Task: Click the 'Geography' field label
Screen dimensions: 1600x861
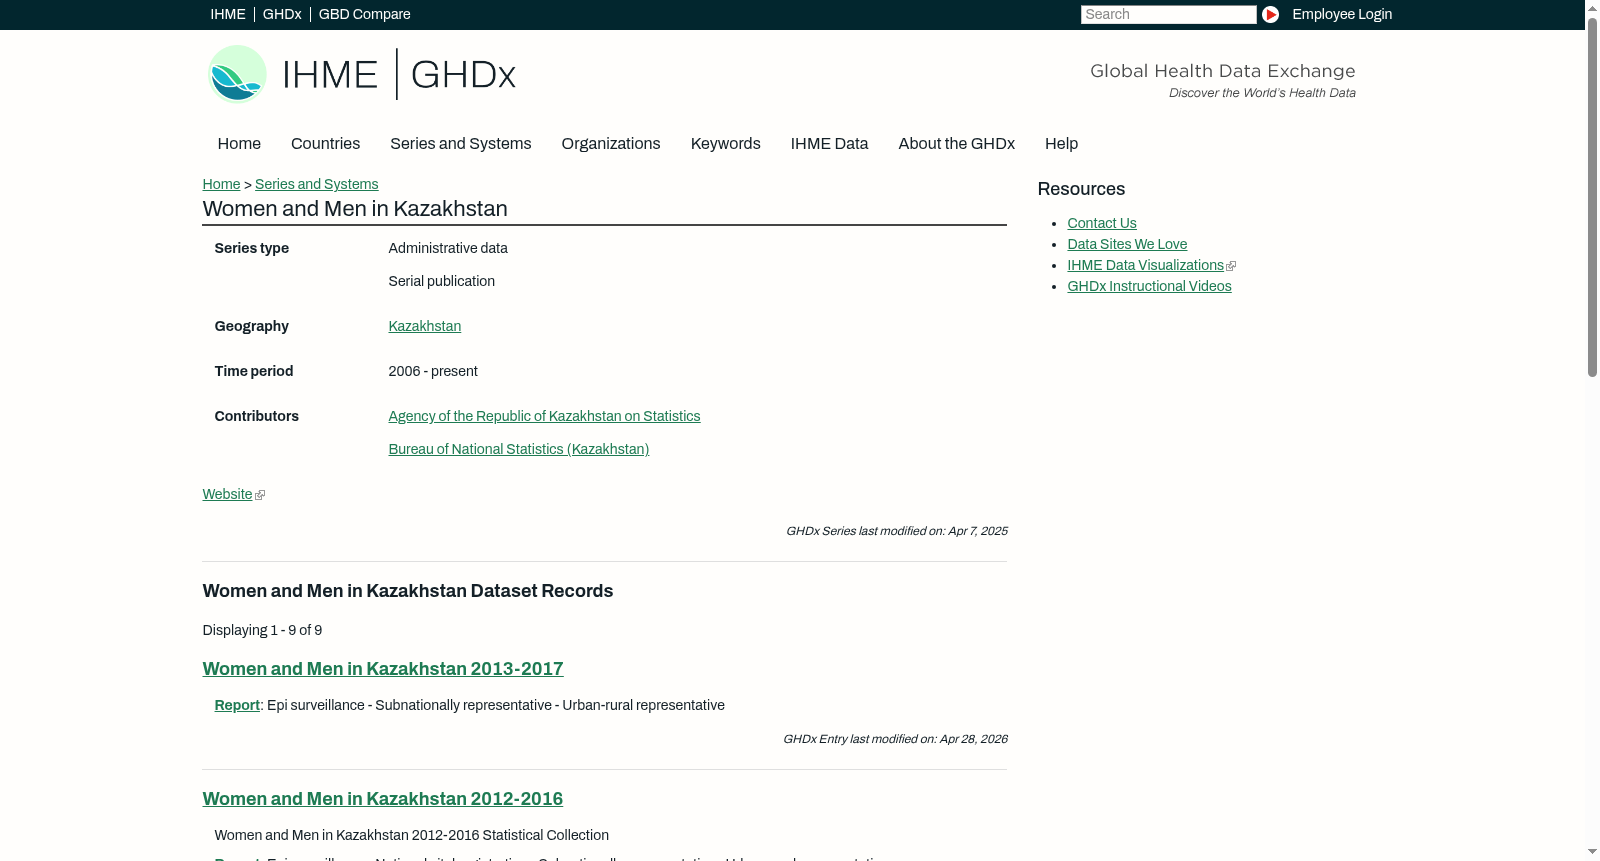Action: (x=252, y=326)
